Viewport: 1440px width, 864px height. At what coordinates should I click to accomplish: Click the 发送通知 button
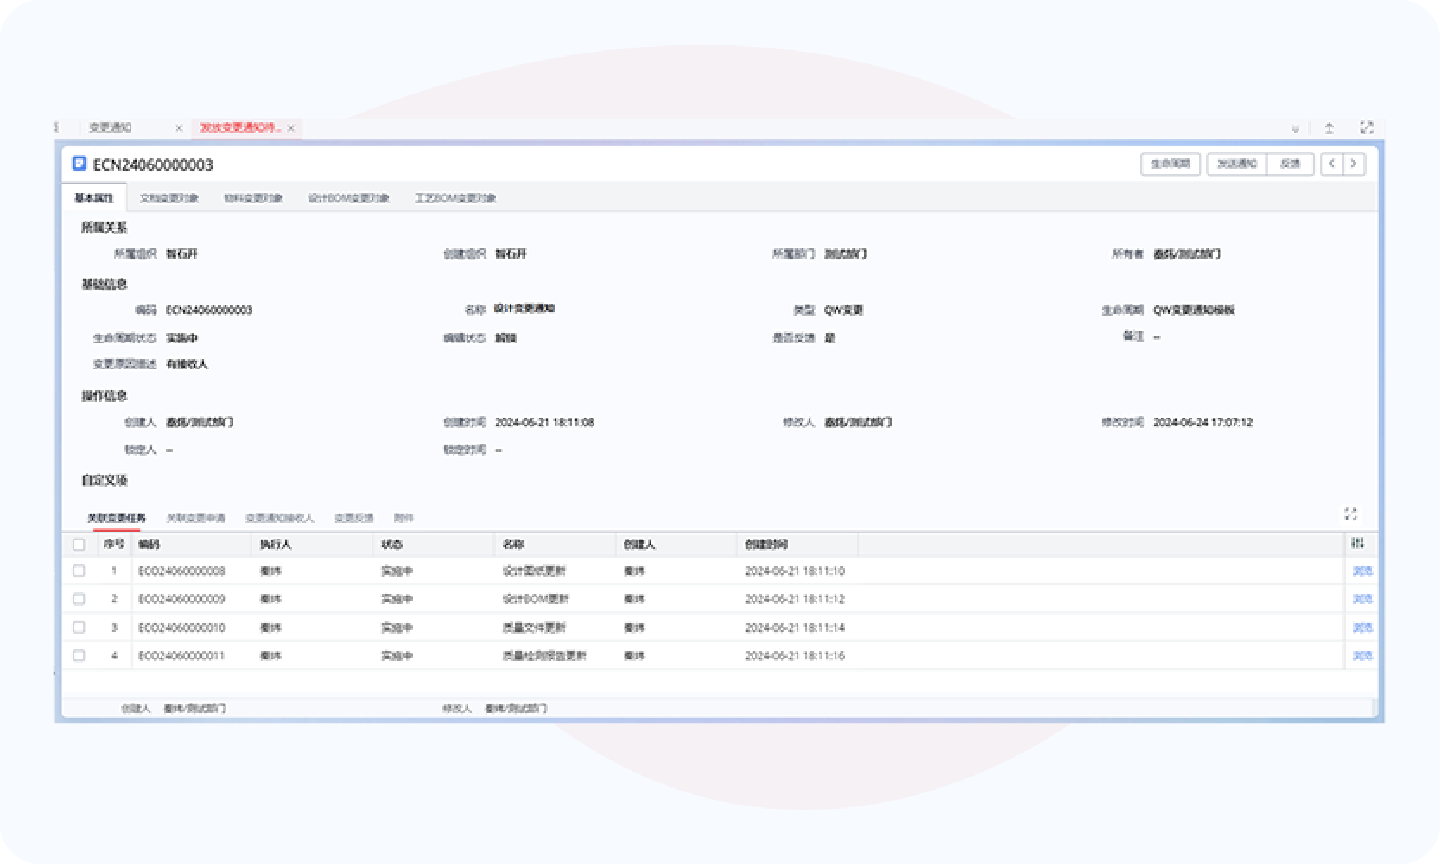point(1237,164)
